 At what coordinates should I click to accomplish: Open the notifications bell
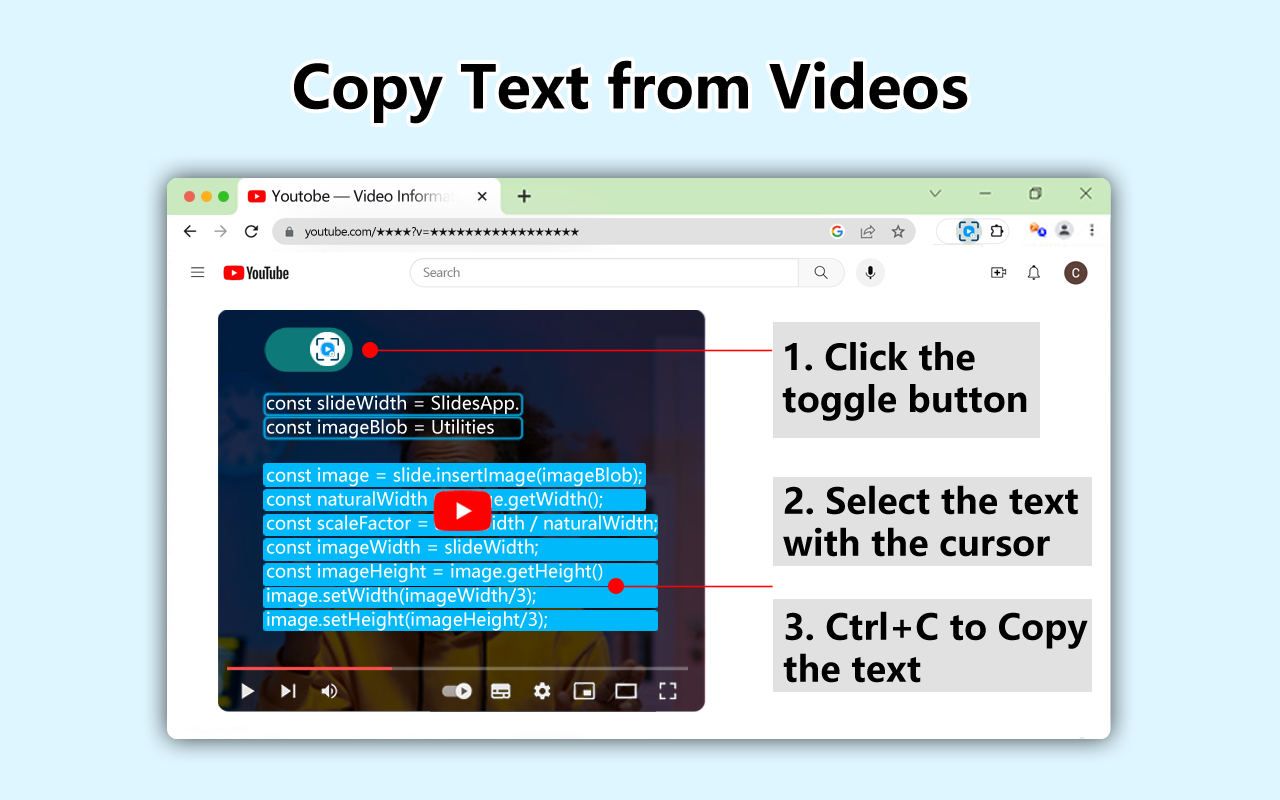[x=1034, y=273]
